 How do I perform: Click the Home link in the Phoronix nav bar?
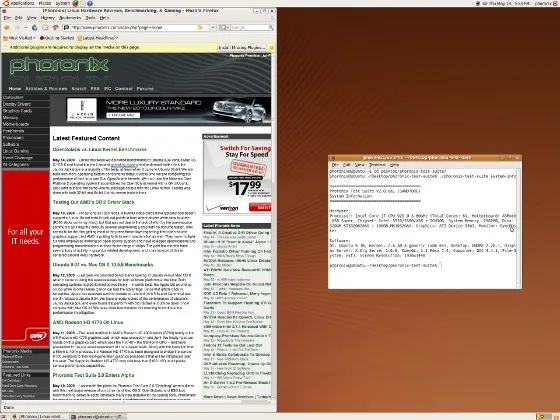tap(15, 89)
